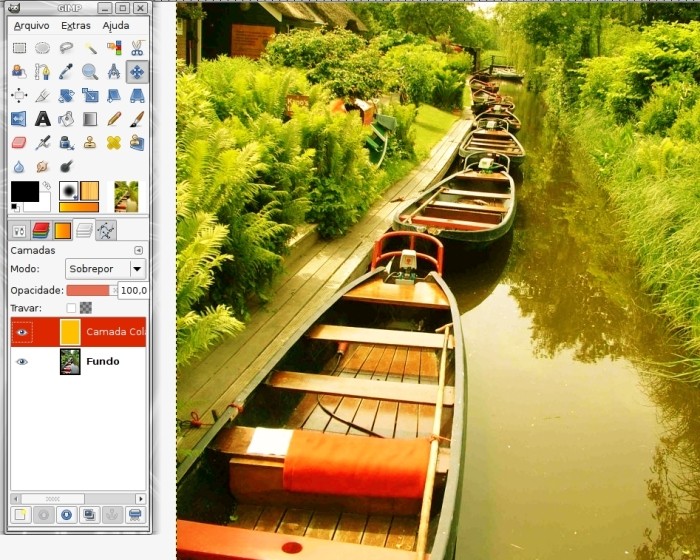
Task: Open the Arquivo menu
Action: 31,26
